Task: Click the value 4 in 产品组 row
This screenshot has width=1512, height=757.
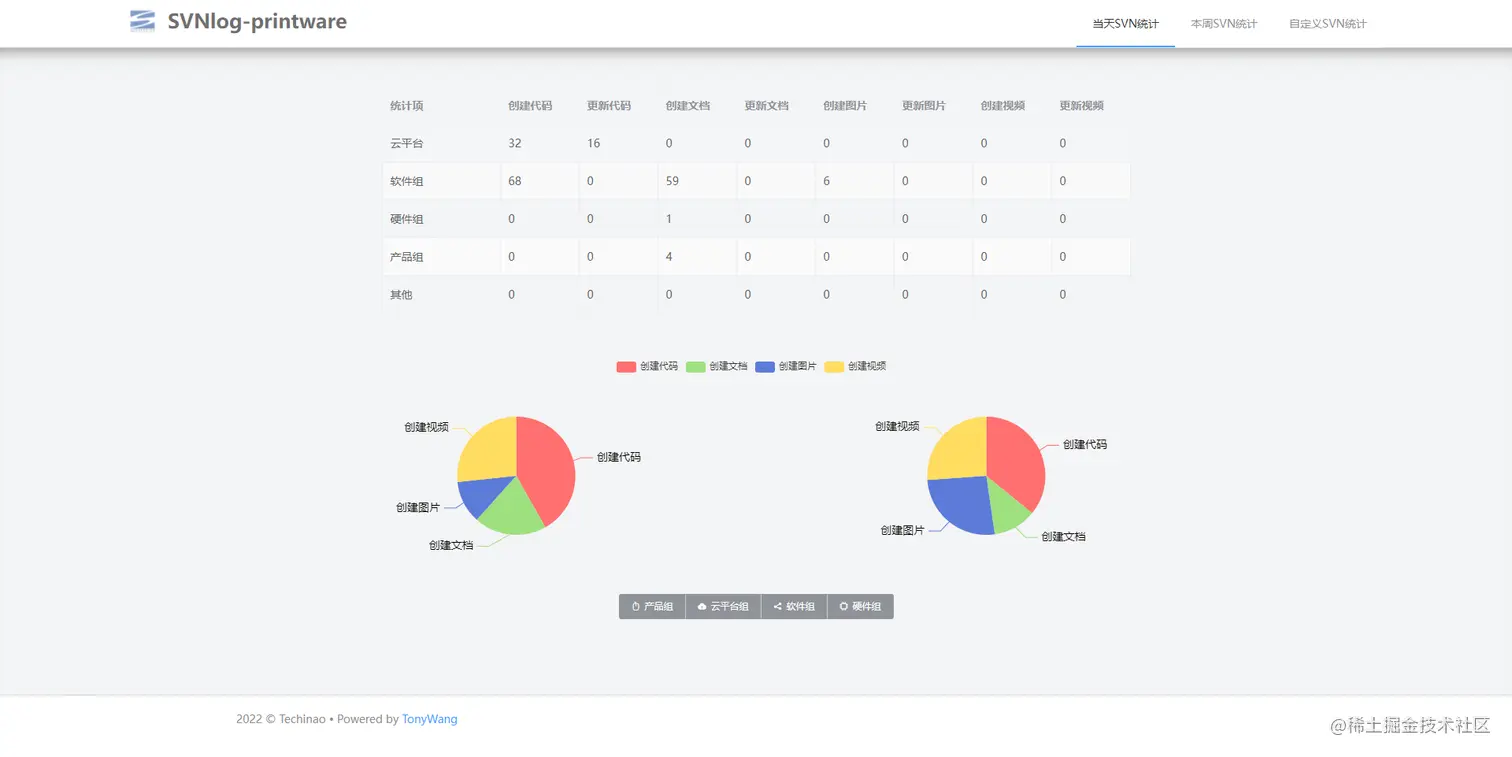Action: 669,257
